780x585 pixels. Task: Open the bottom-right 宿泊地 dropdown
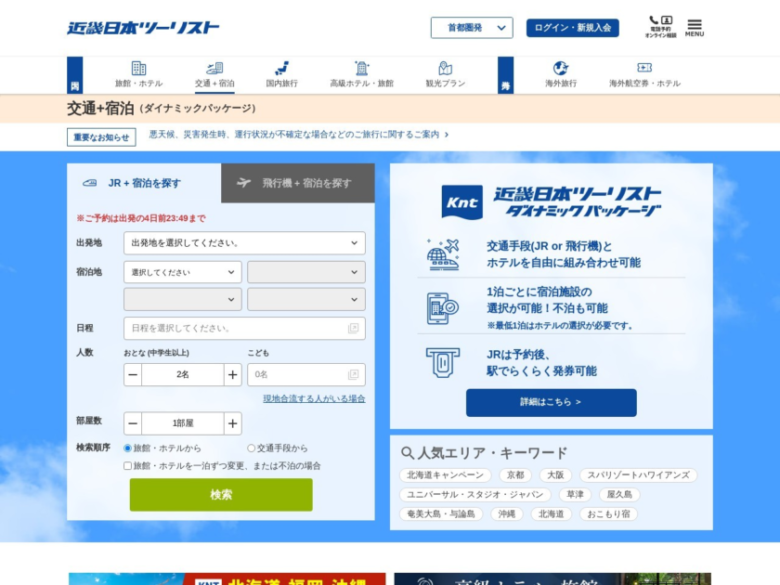coord(306,299)
